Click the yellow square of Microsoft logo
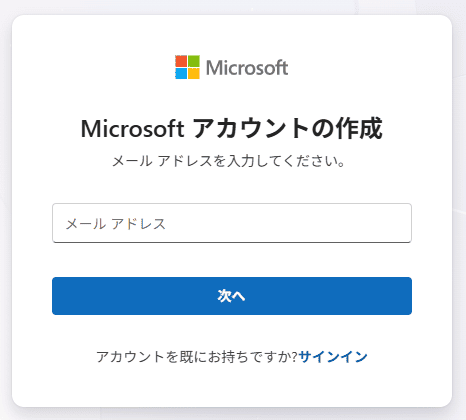Screen dimensions: 466x420 [194, 73]
